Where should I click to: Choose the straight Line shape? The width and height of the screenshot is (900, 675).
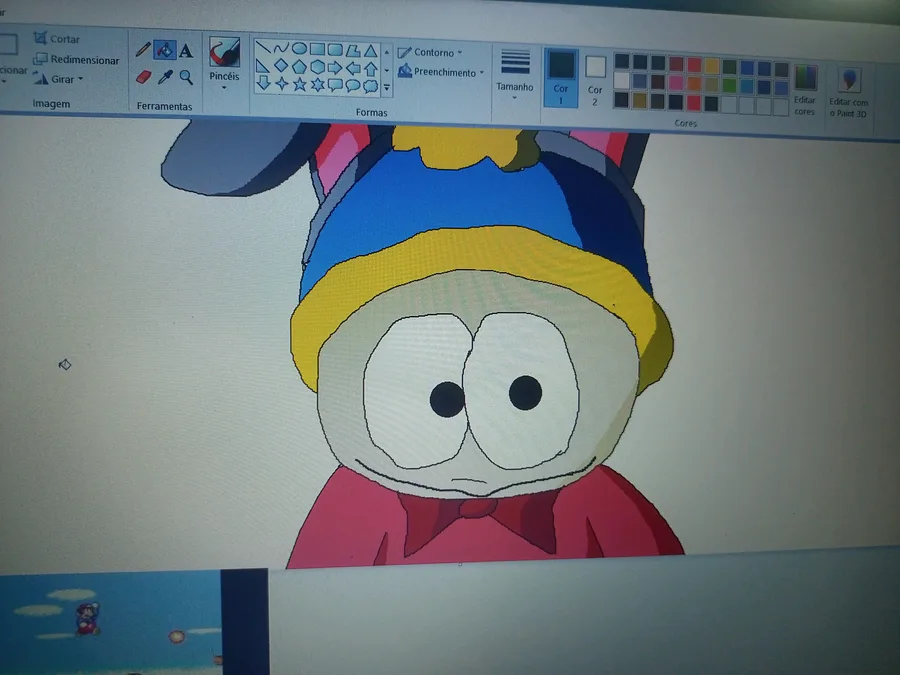(263, 47)
